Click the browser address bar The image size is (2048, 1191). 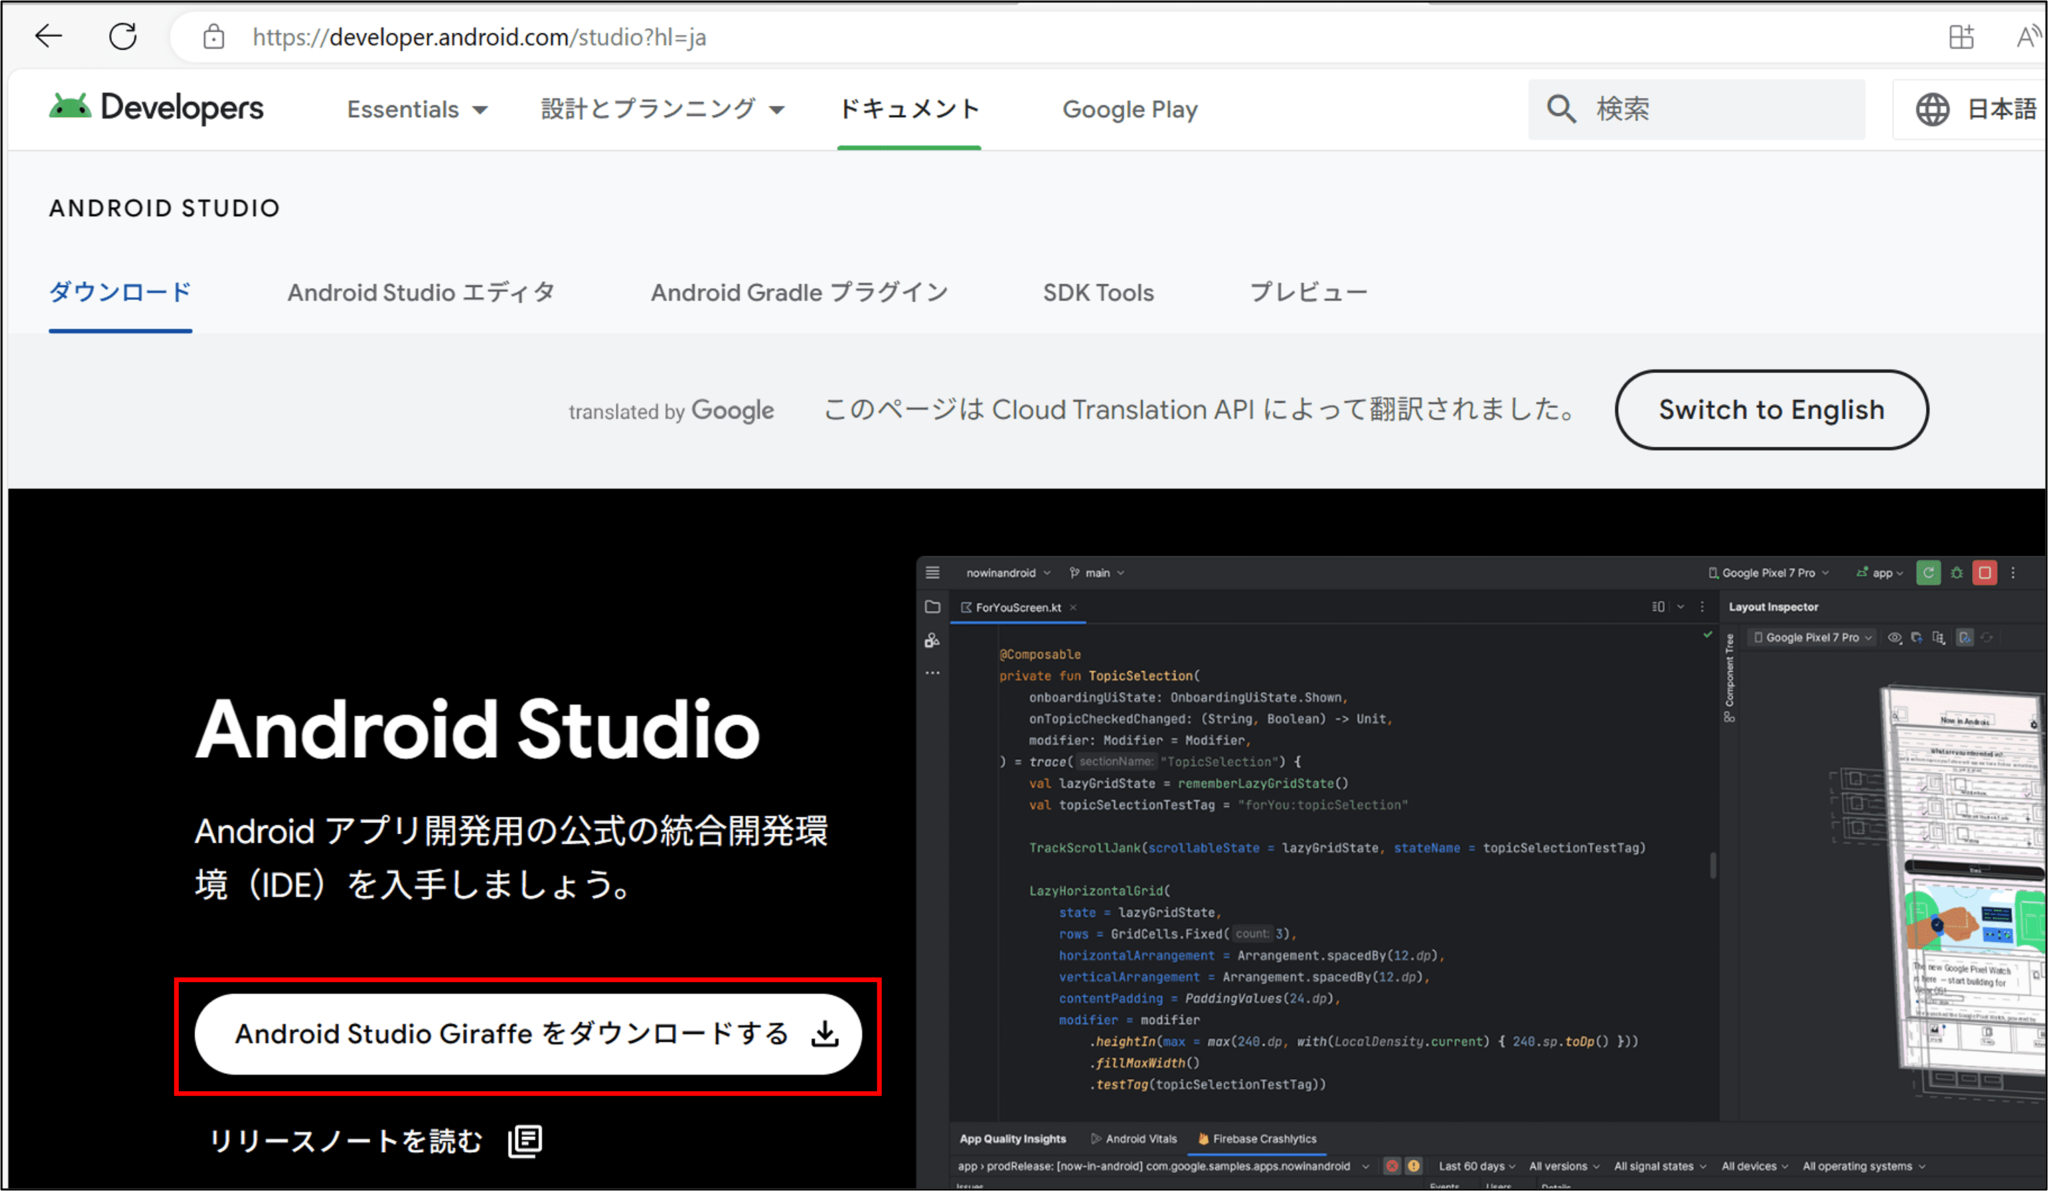pos(480,37)
